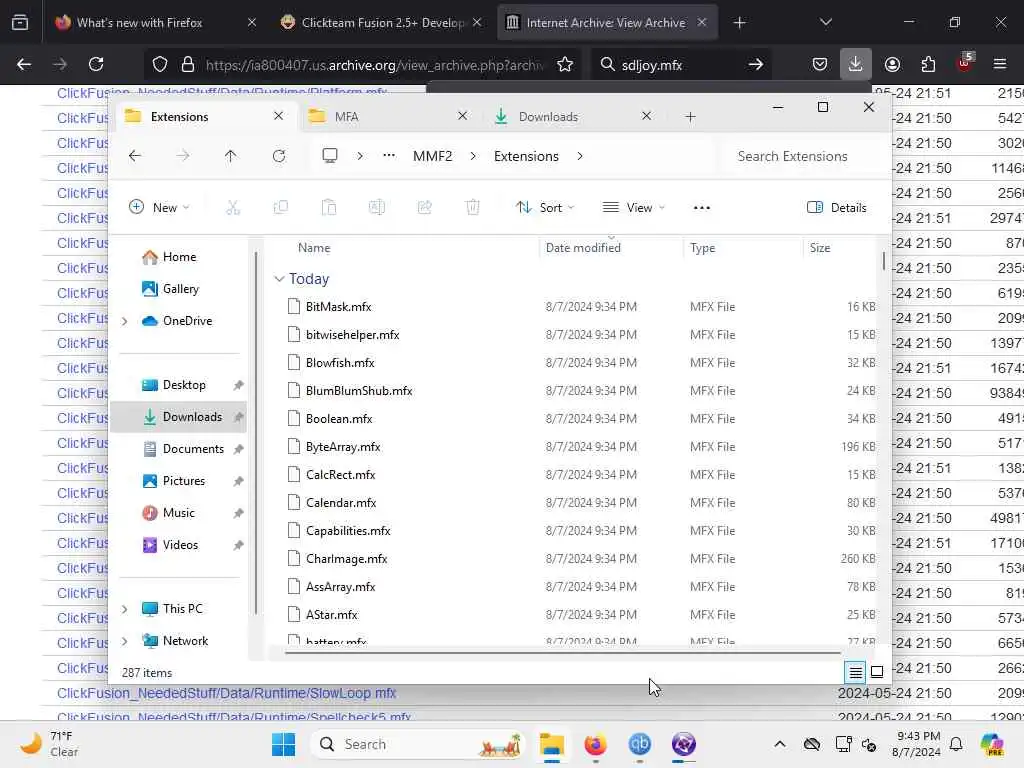Select the CharImage.mfx file
This screenshot has height=768, width=1024.
click(346, 559)
